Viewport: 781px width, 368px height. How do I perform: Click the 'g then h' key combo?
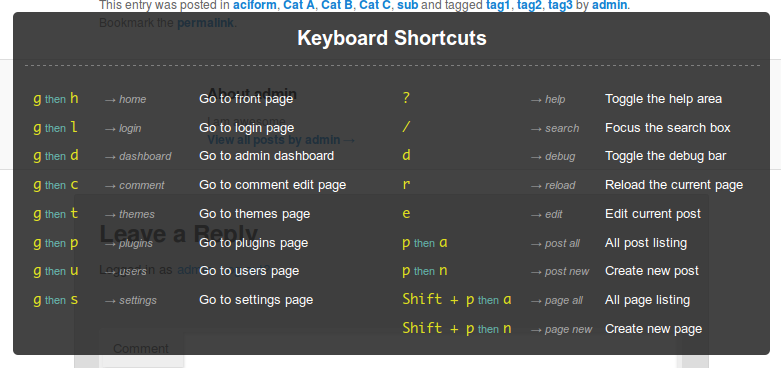click(56, 99)
